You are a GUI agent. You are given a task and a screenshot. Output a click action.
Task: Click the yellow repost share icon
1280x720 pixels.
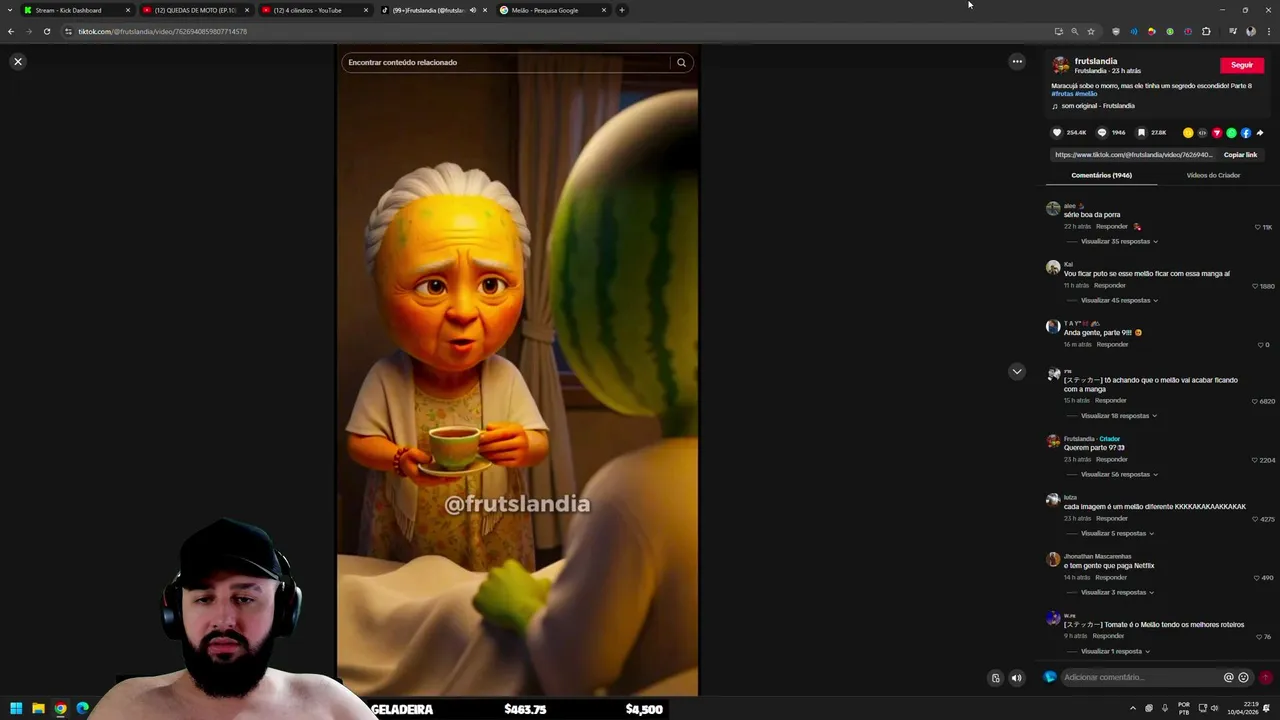[1188, 132]
